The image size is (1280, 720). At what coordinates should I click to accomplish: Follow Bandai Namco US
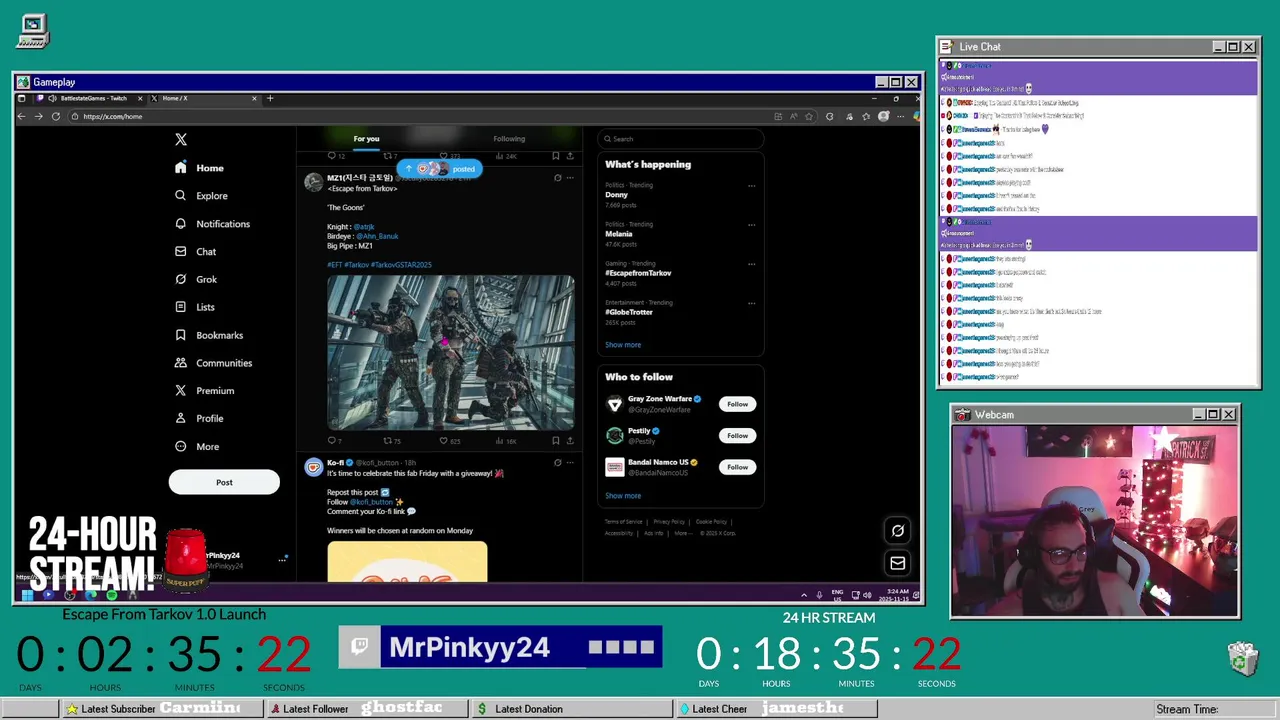coord(737,467)
